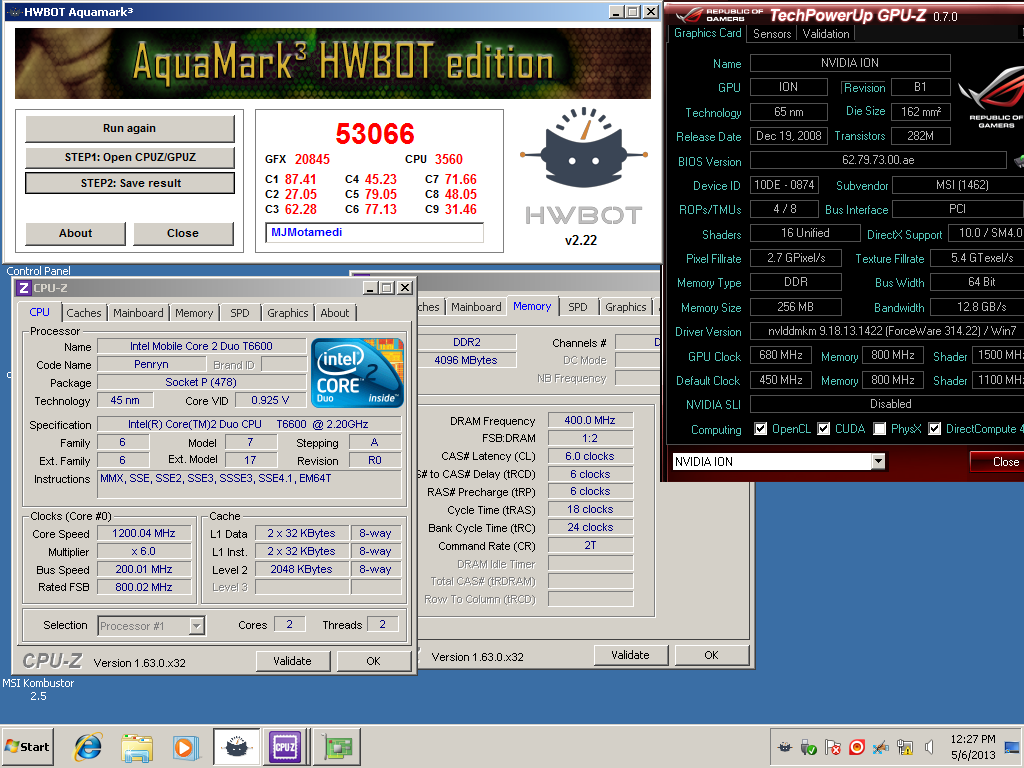Open the Processor #1 selection dropdown
The height and width of the screenshot is (768, 1024).
tap(197, 626)
